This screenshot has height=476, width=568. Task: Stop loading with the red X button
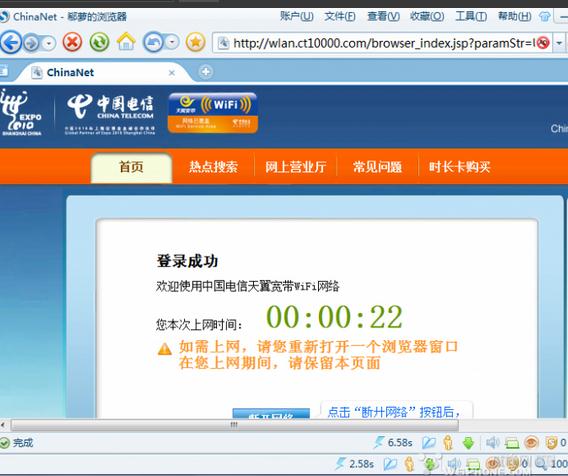[72, 43]
